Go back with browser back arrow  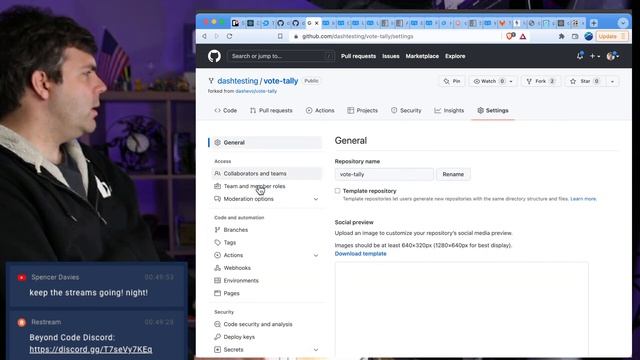point(204,36)
